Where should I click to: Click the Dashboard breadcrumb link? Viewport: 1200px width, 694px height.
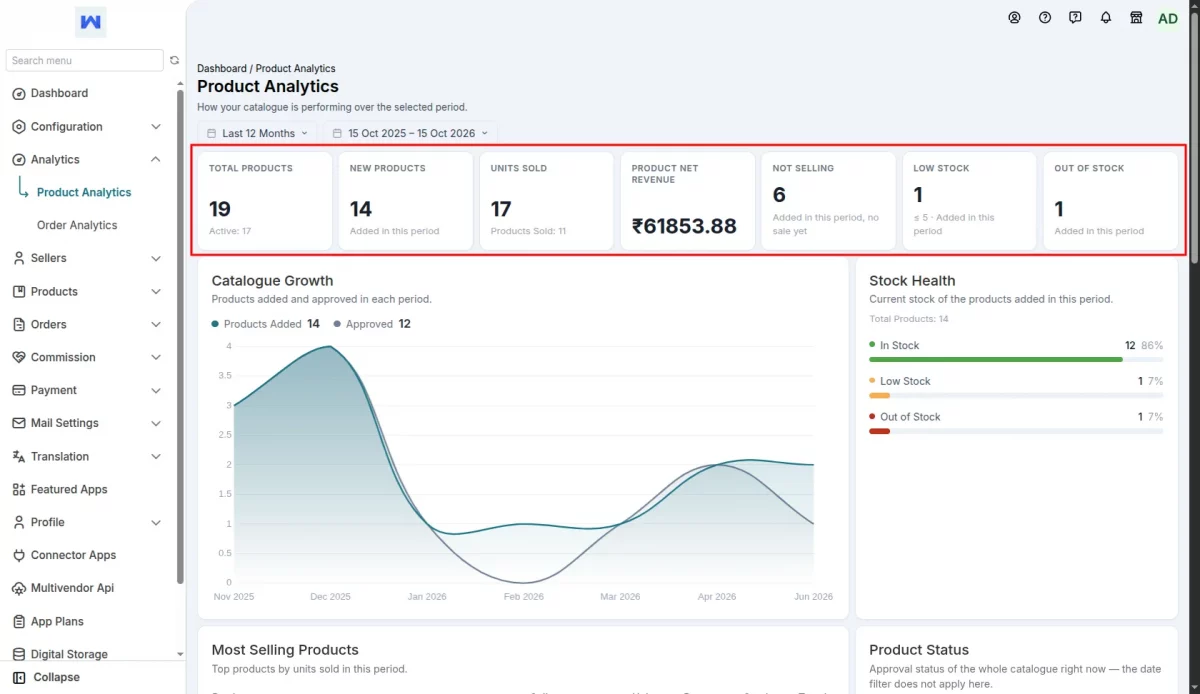[x=221, y=69]
